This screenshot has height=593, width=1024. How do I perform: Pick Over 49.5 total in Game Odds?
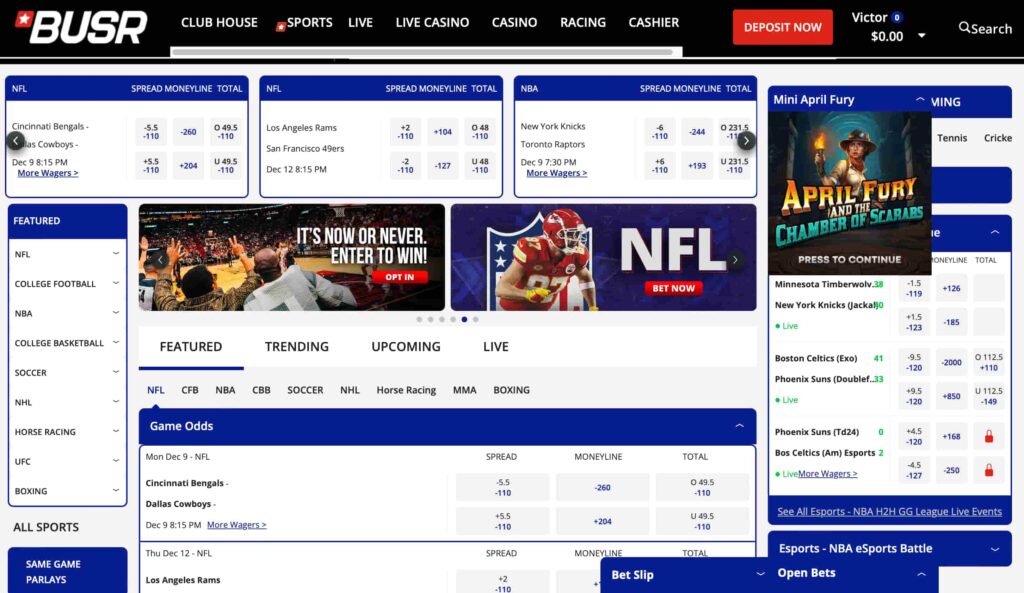(x=702, y=487)
